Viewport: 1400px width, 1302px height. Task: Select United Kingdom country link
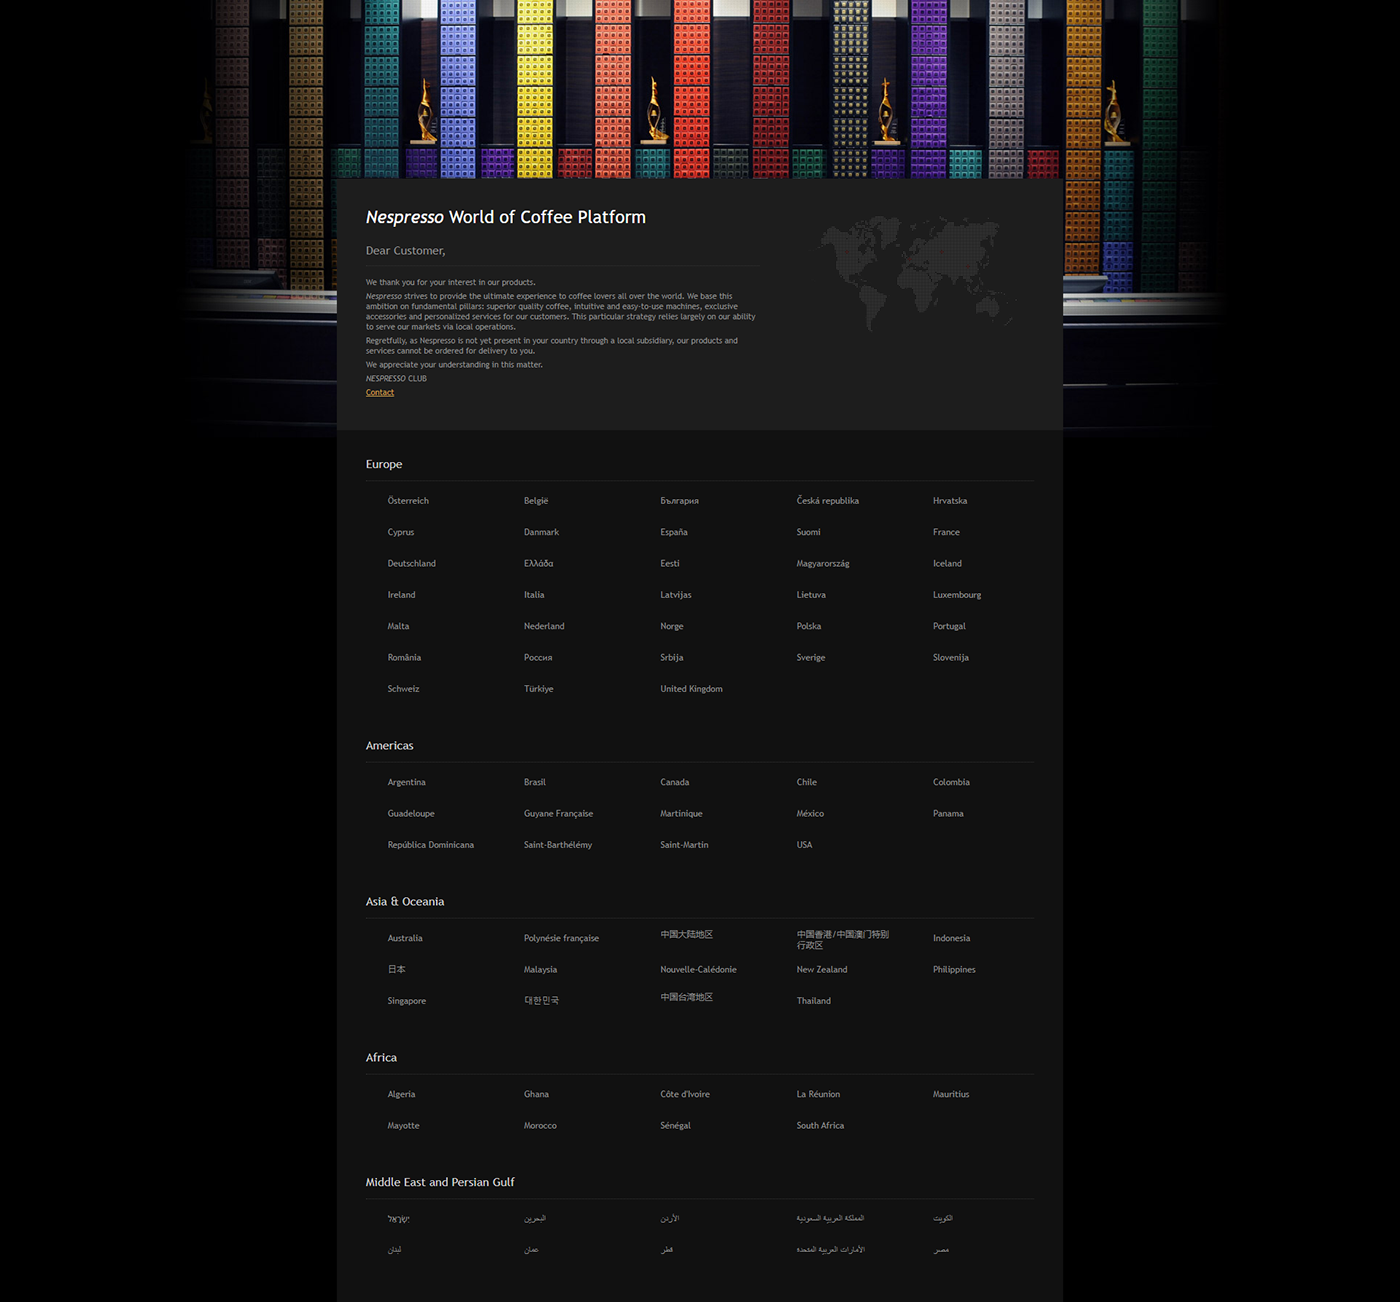[691, 689]
